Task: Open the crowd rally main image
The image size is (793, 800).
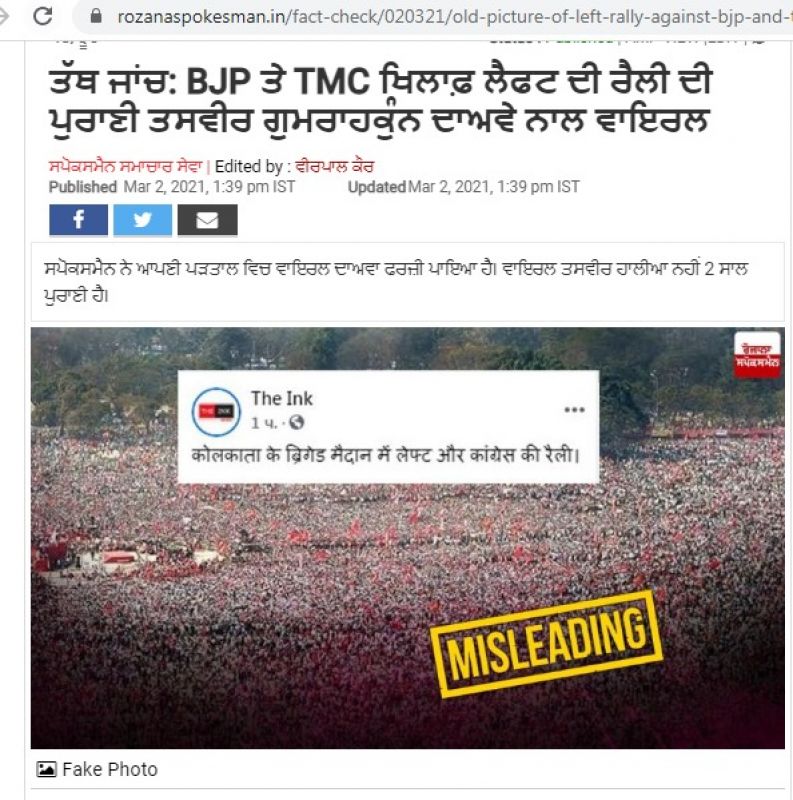Action: [x=408, y=538]
